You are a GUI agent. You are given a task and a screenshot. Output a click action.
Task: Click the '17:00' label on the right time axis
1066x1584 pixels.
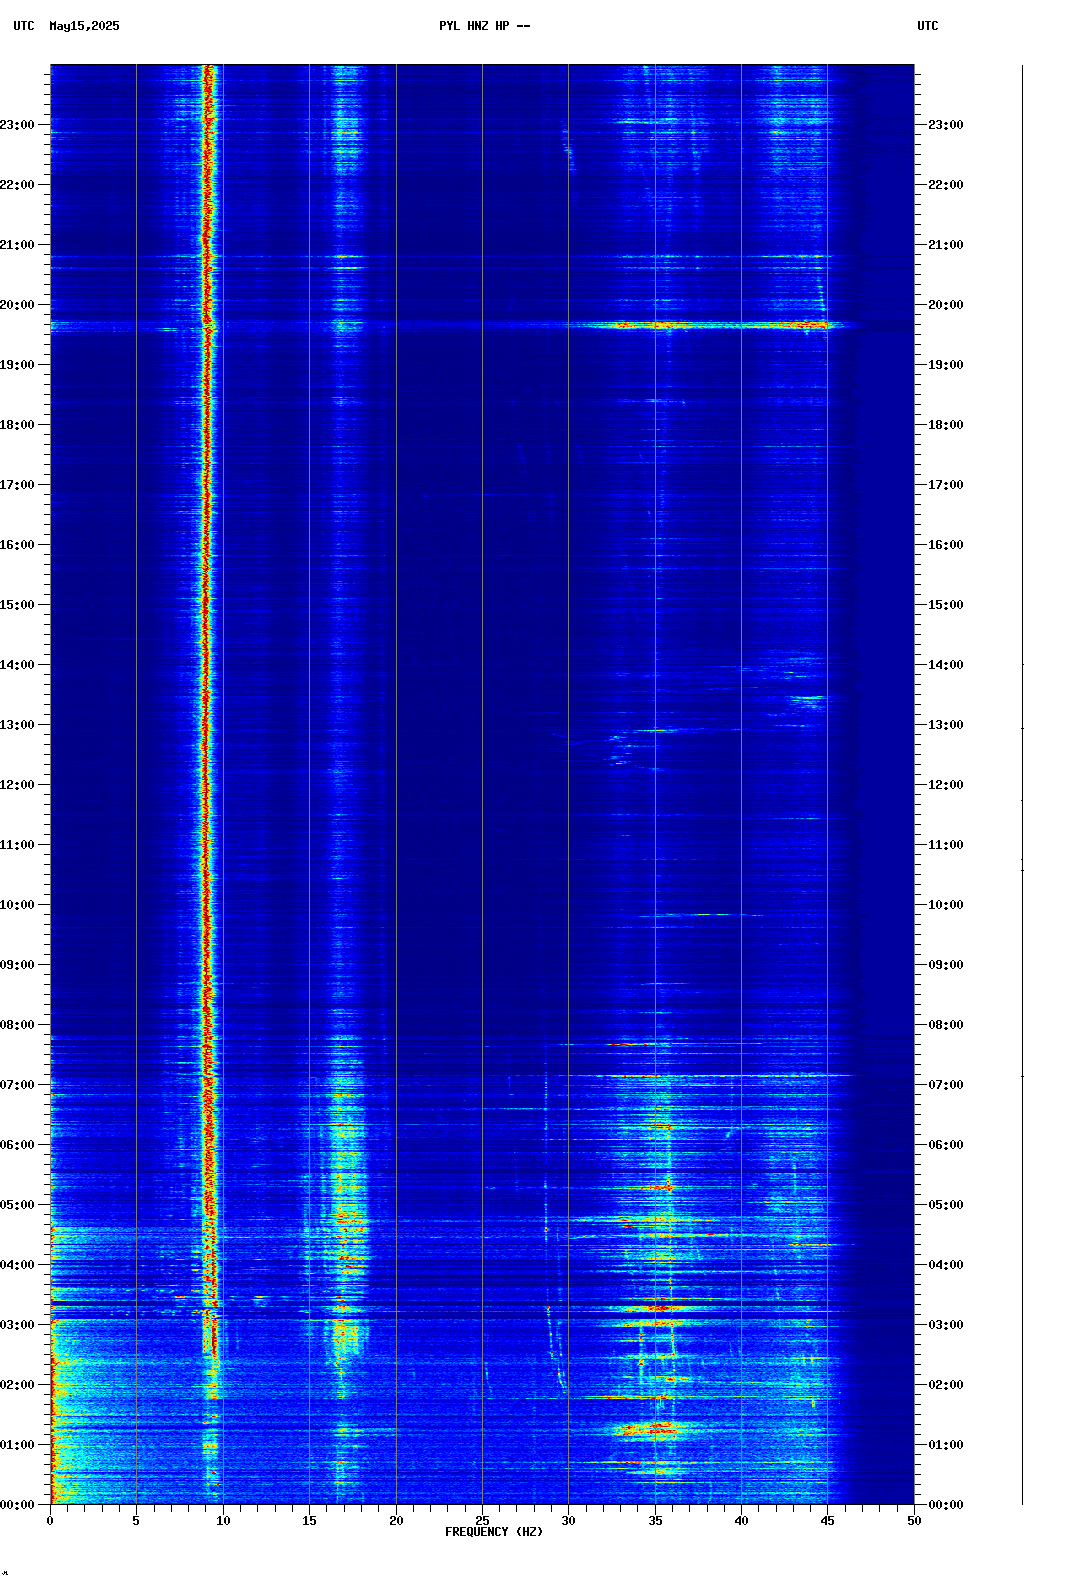pyautogui.click(x=946, y=485)
